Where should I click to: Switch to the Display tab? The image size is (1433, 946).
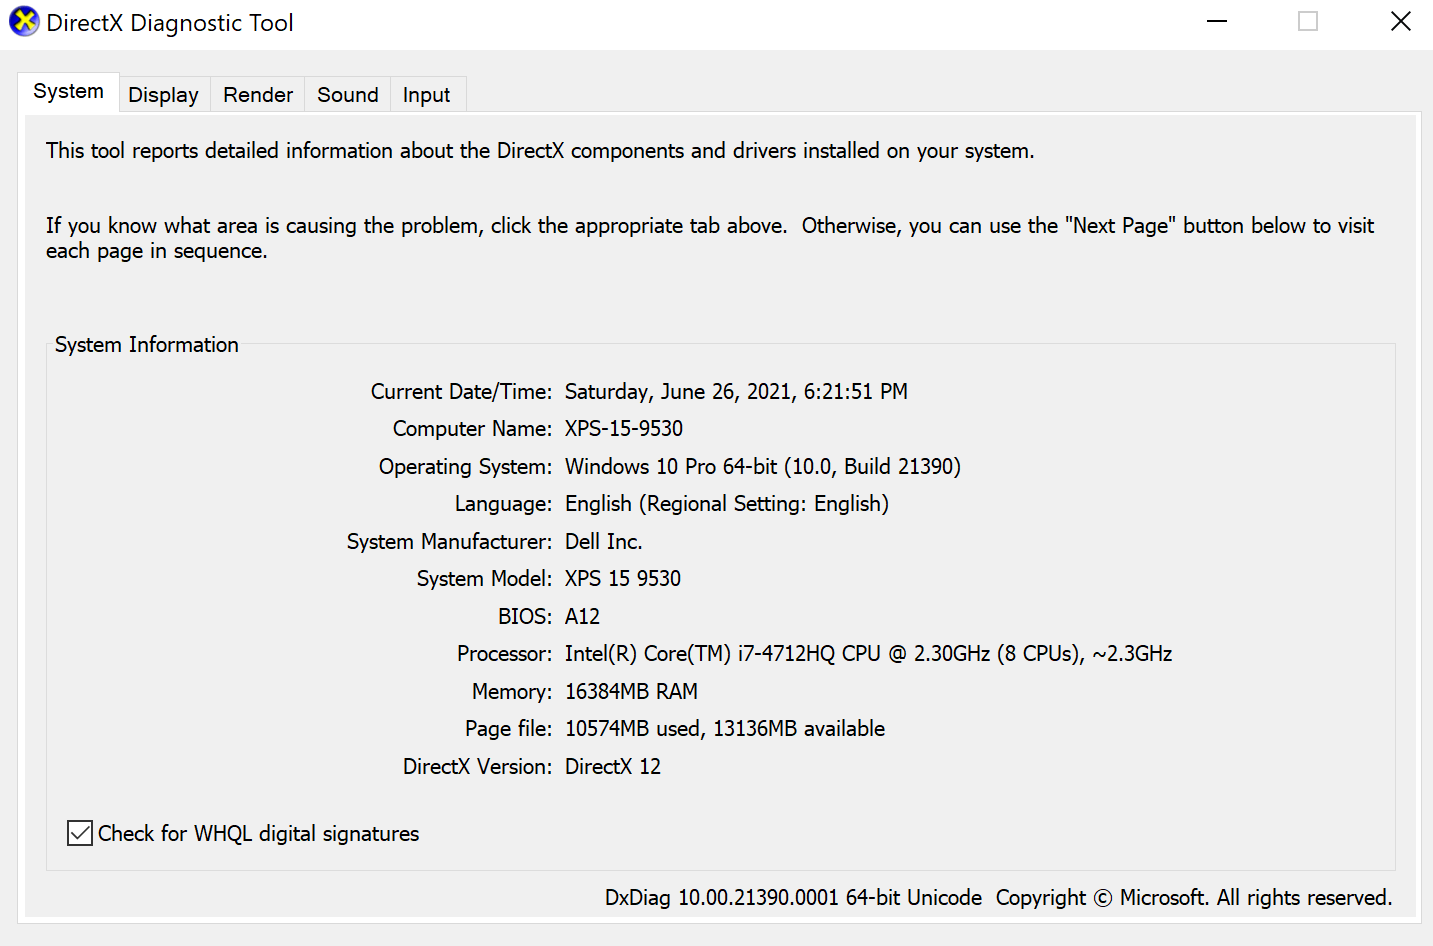click(x=164, y=95)
